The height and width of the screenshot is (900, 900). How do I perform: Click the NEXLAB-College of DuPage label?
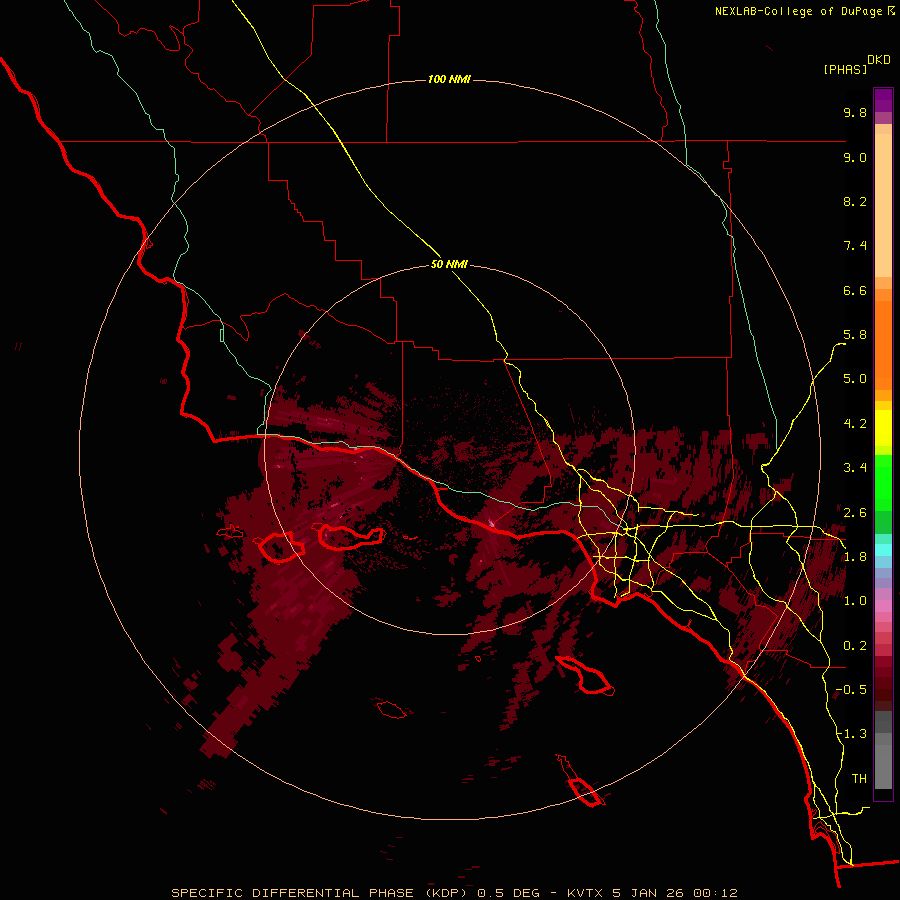click(799, 11)
